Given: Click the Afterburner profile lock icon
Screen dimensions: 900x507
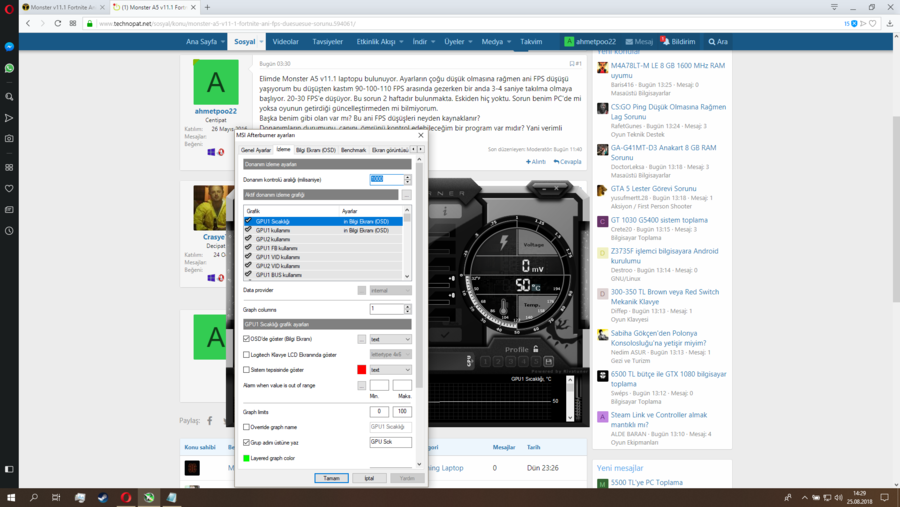Looking at the screenshot, I should tap(536, 349).
